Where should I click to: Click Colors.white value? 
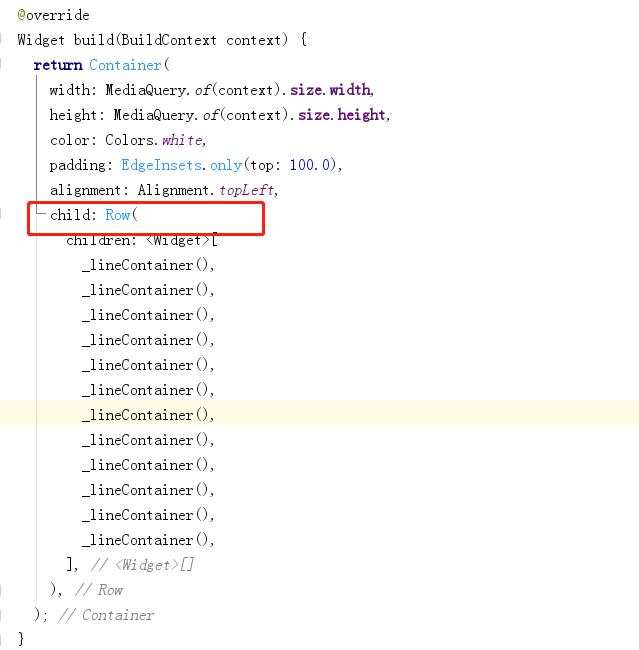[x=154, y=140]
